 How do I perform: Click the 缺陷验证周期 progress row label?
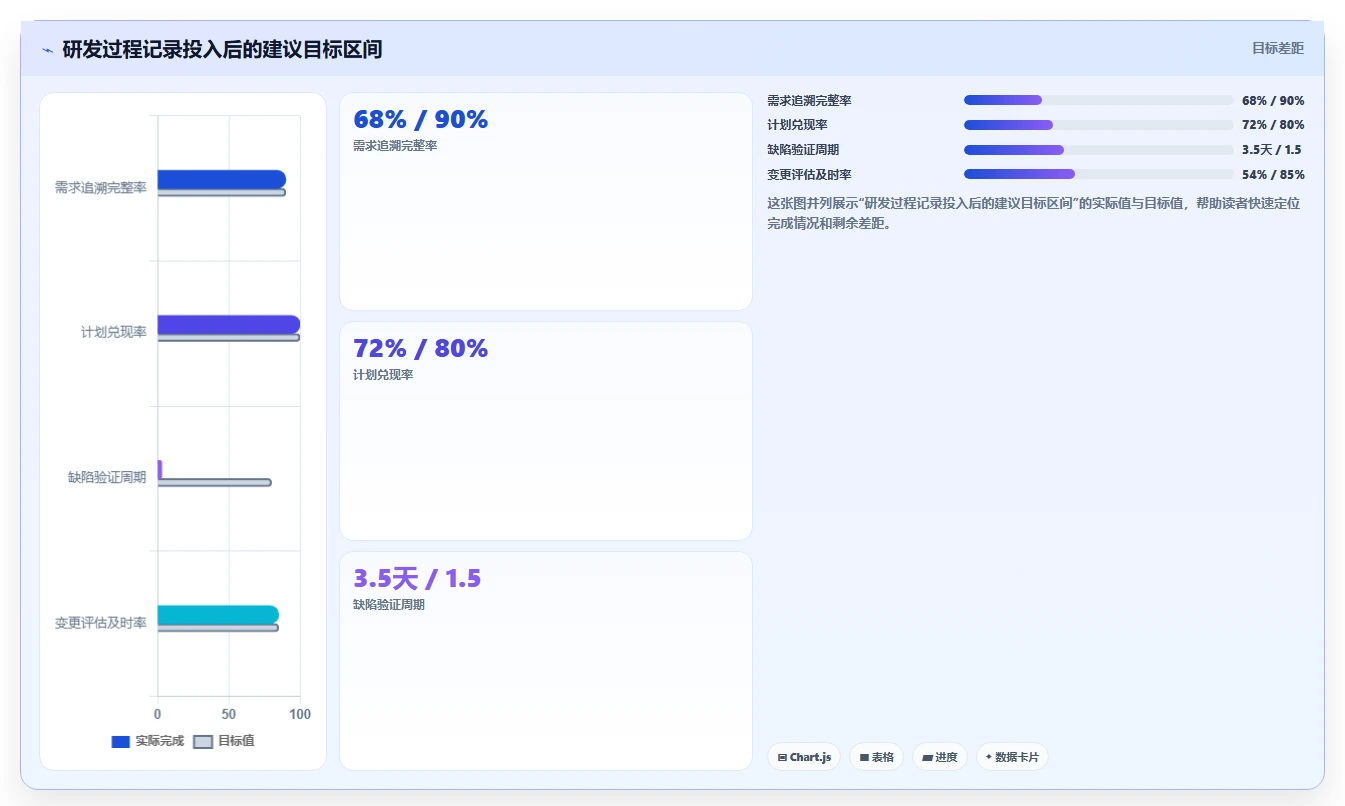(x=803, y=150)
